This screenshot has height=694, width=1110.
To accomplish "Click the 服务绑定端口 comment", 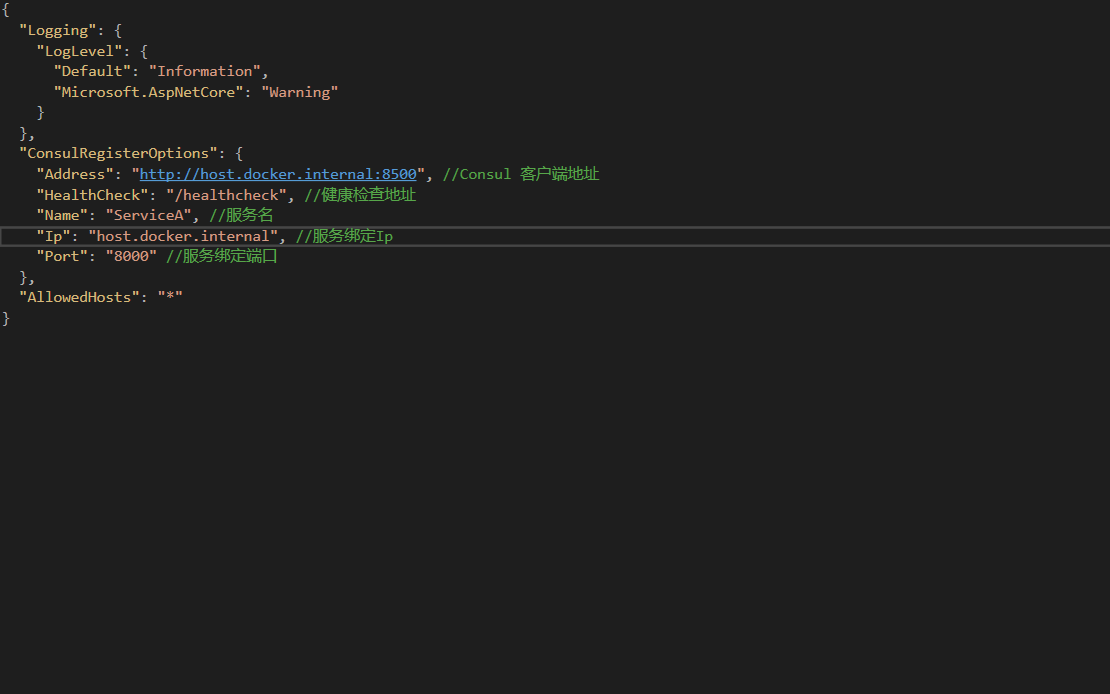I will (x=224, y=256).
